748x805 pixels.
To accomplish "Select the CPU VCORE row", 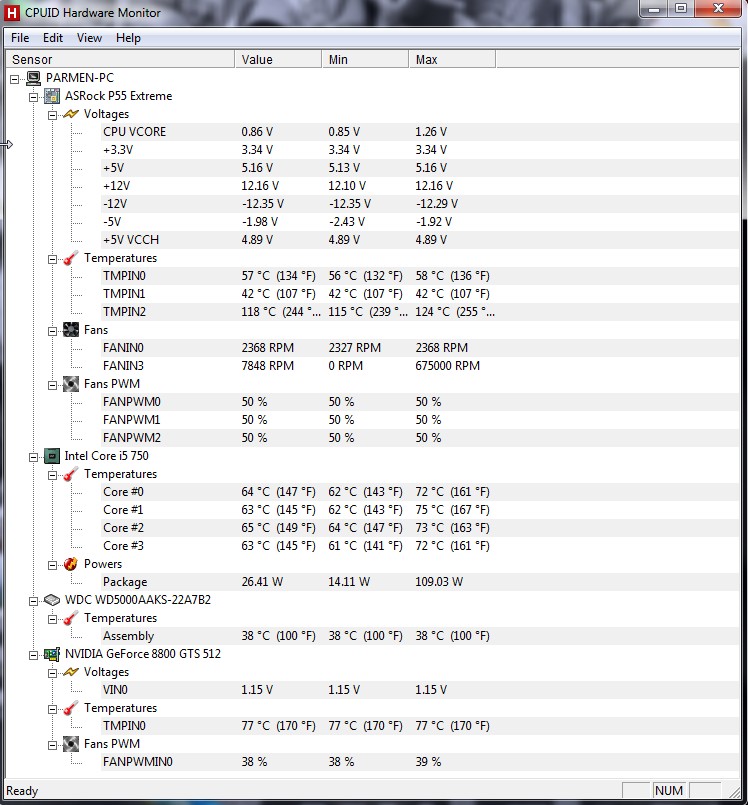I will point(420,132).
